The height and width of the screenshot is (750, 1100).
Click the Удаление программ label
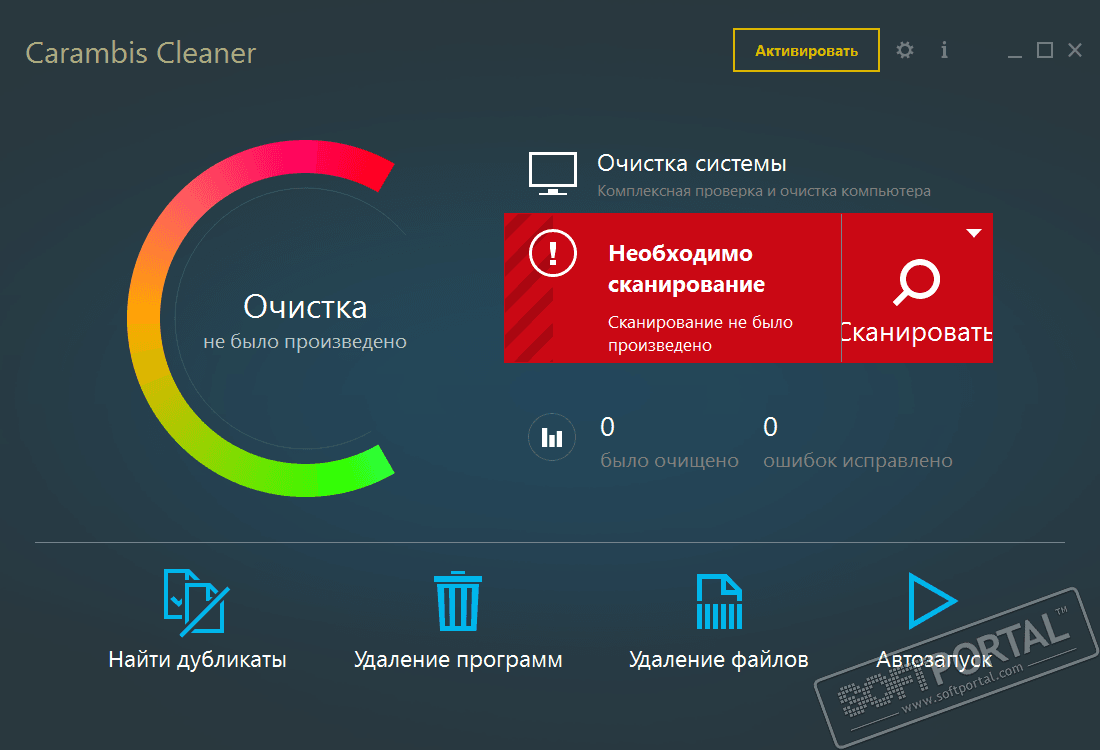click(x=458, y=660)
